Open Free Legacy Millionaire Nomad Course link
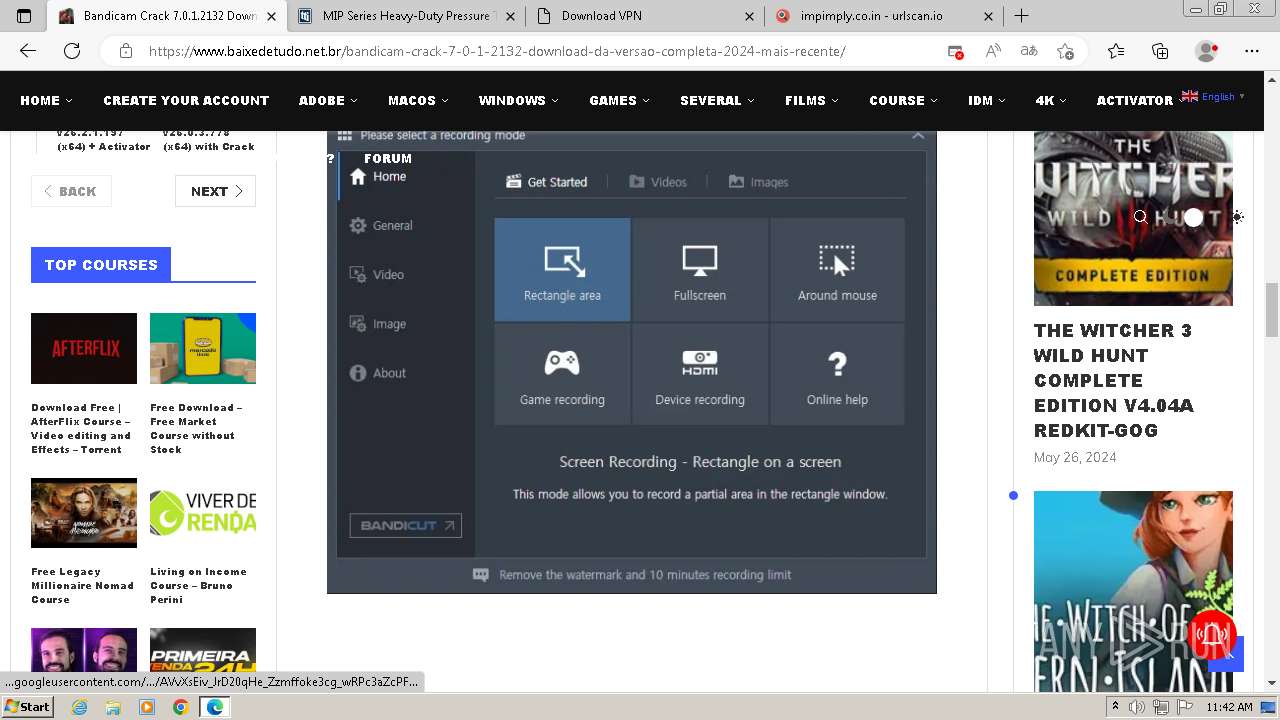 (x=82, y=586)
